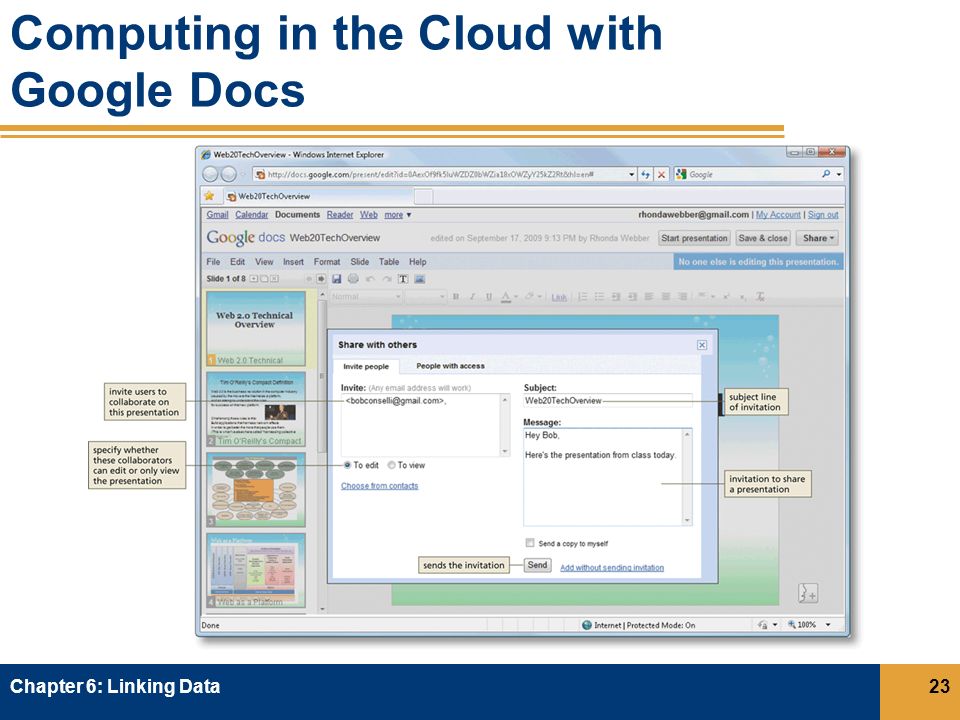Click the Start presentation button
This screenshot has height=720, width=960.
[x=694, y=238]
